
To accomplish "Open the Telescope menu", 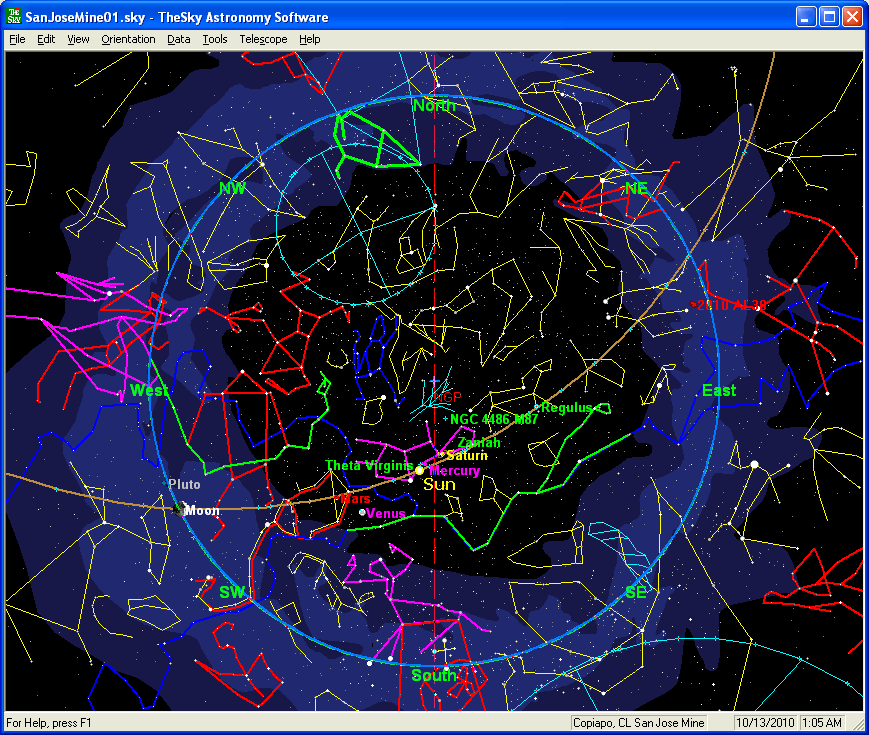I will [x=263, y=39].
